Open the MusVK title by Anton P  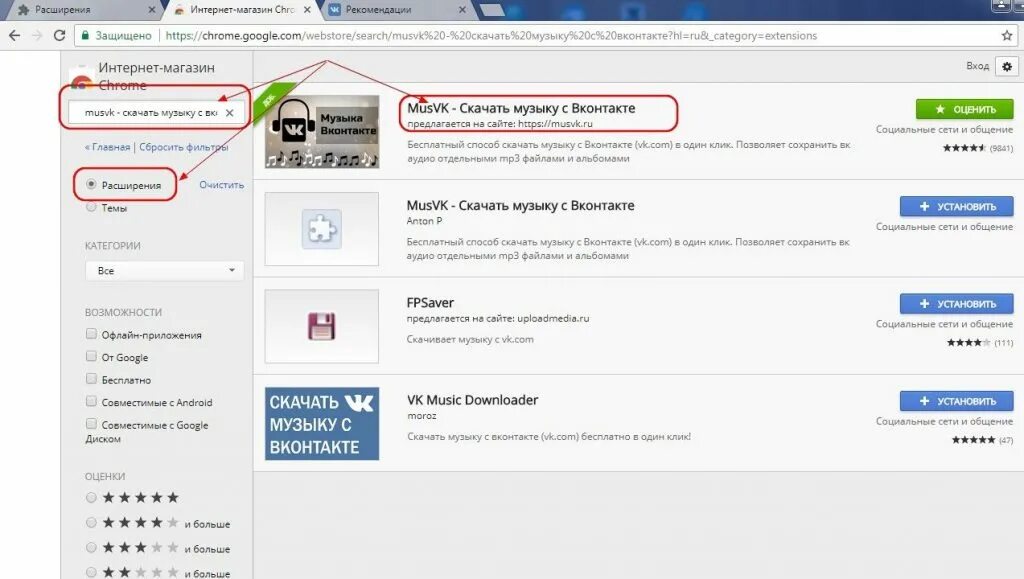(520, 205)
